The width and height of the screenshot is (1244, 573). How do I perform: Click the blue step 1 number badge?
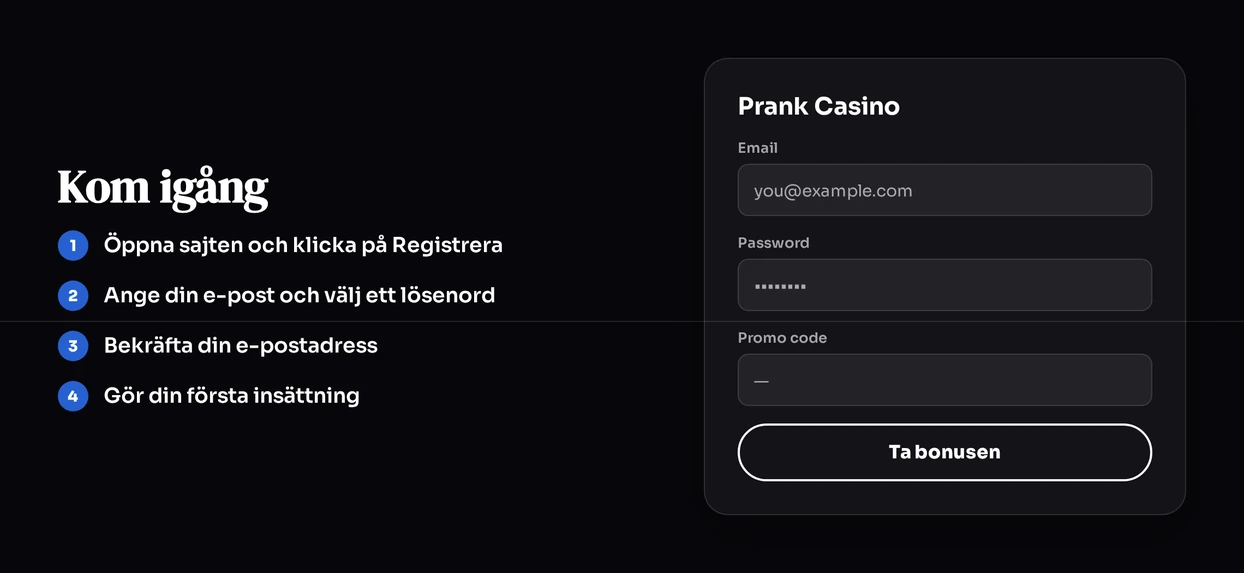click(73, 245)
